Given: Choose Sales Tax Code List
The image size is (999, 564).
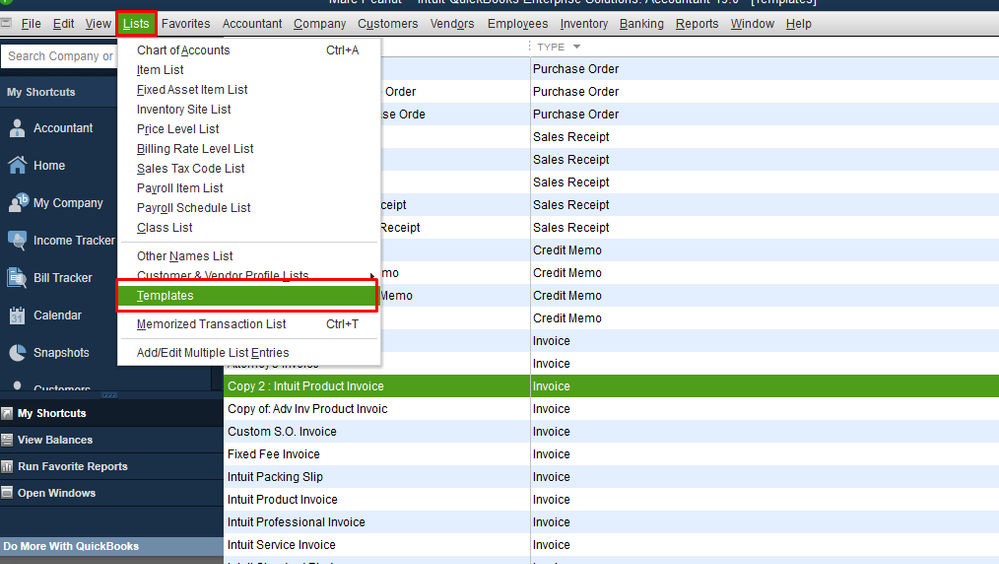Looking at the screenshot, I should 249,169.
